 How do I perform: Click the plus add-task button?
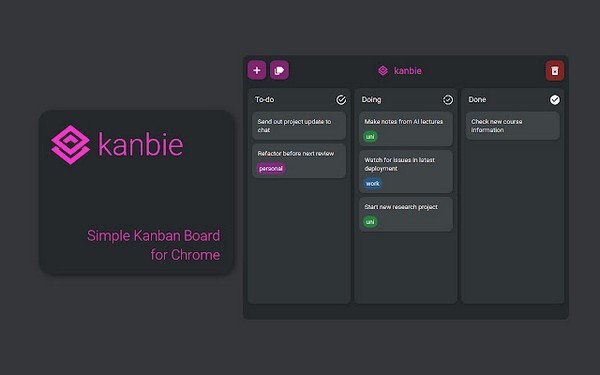257,70
